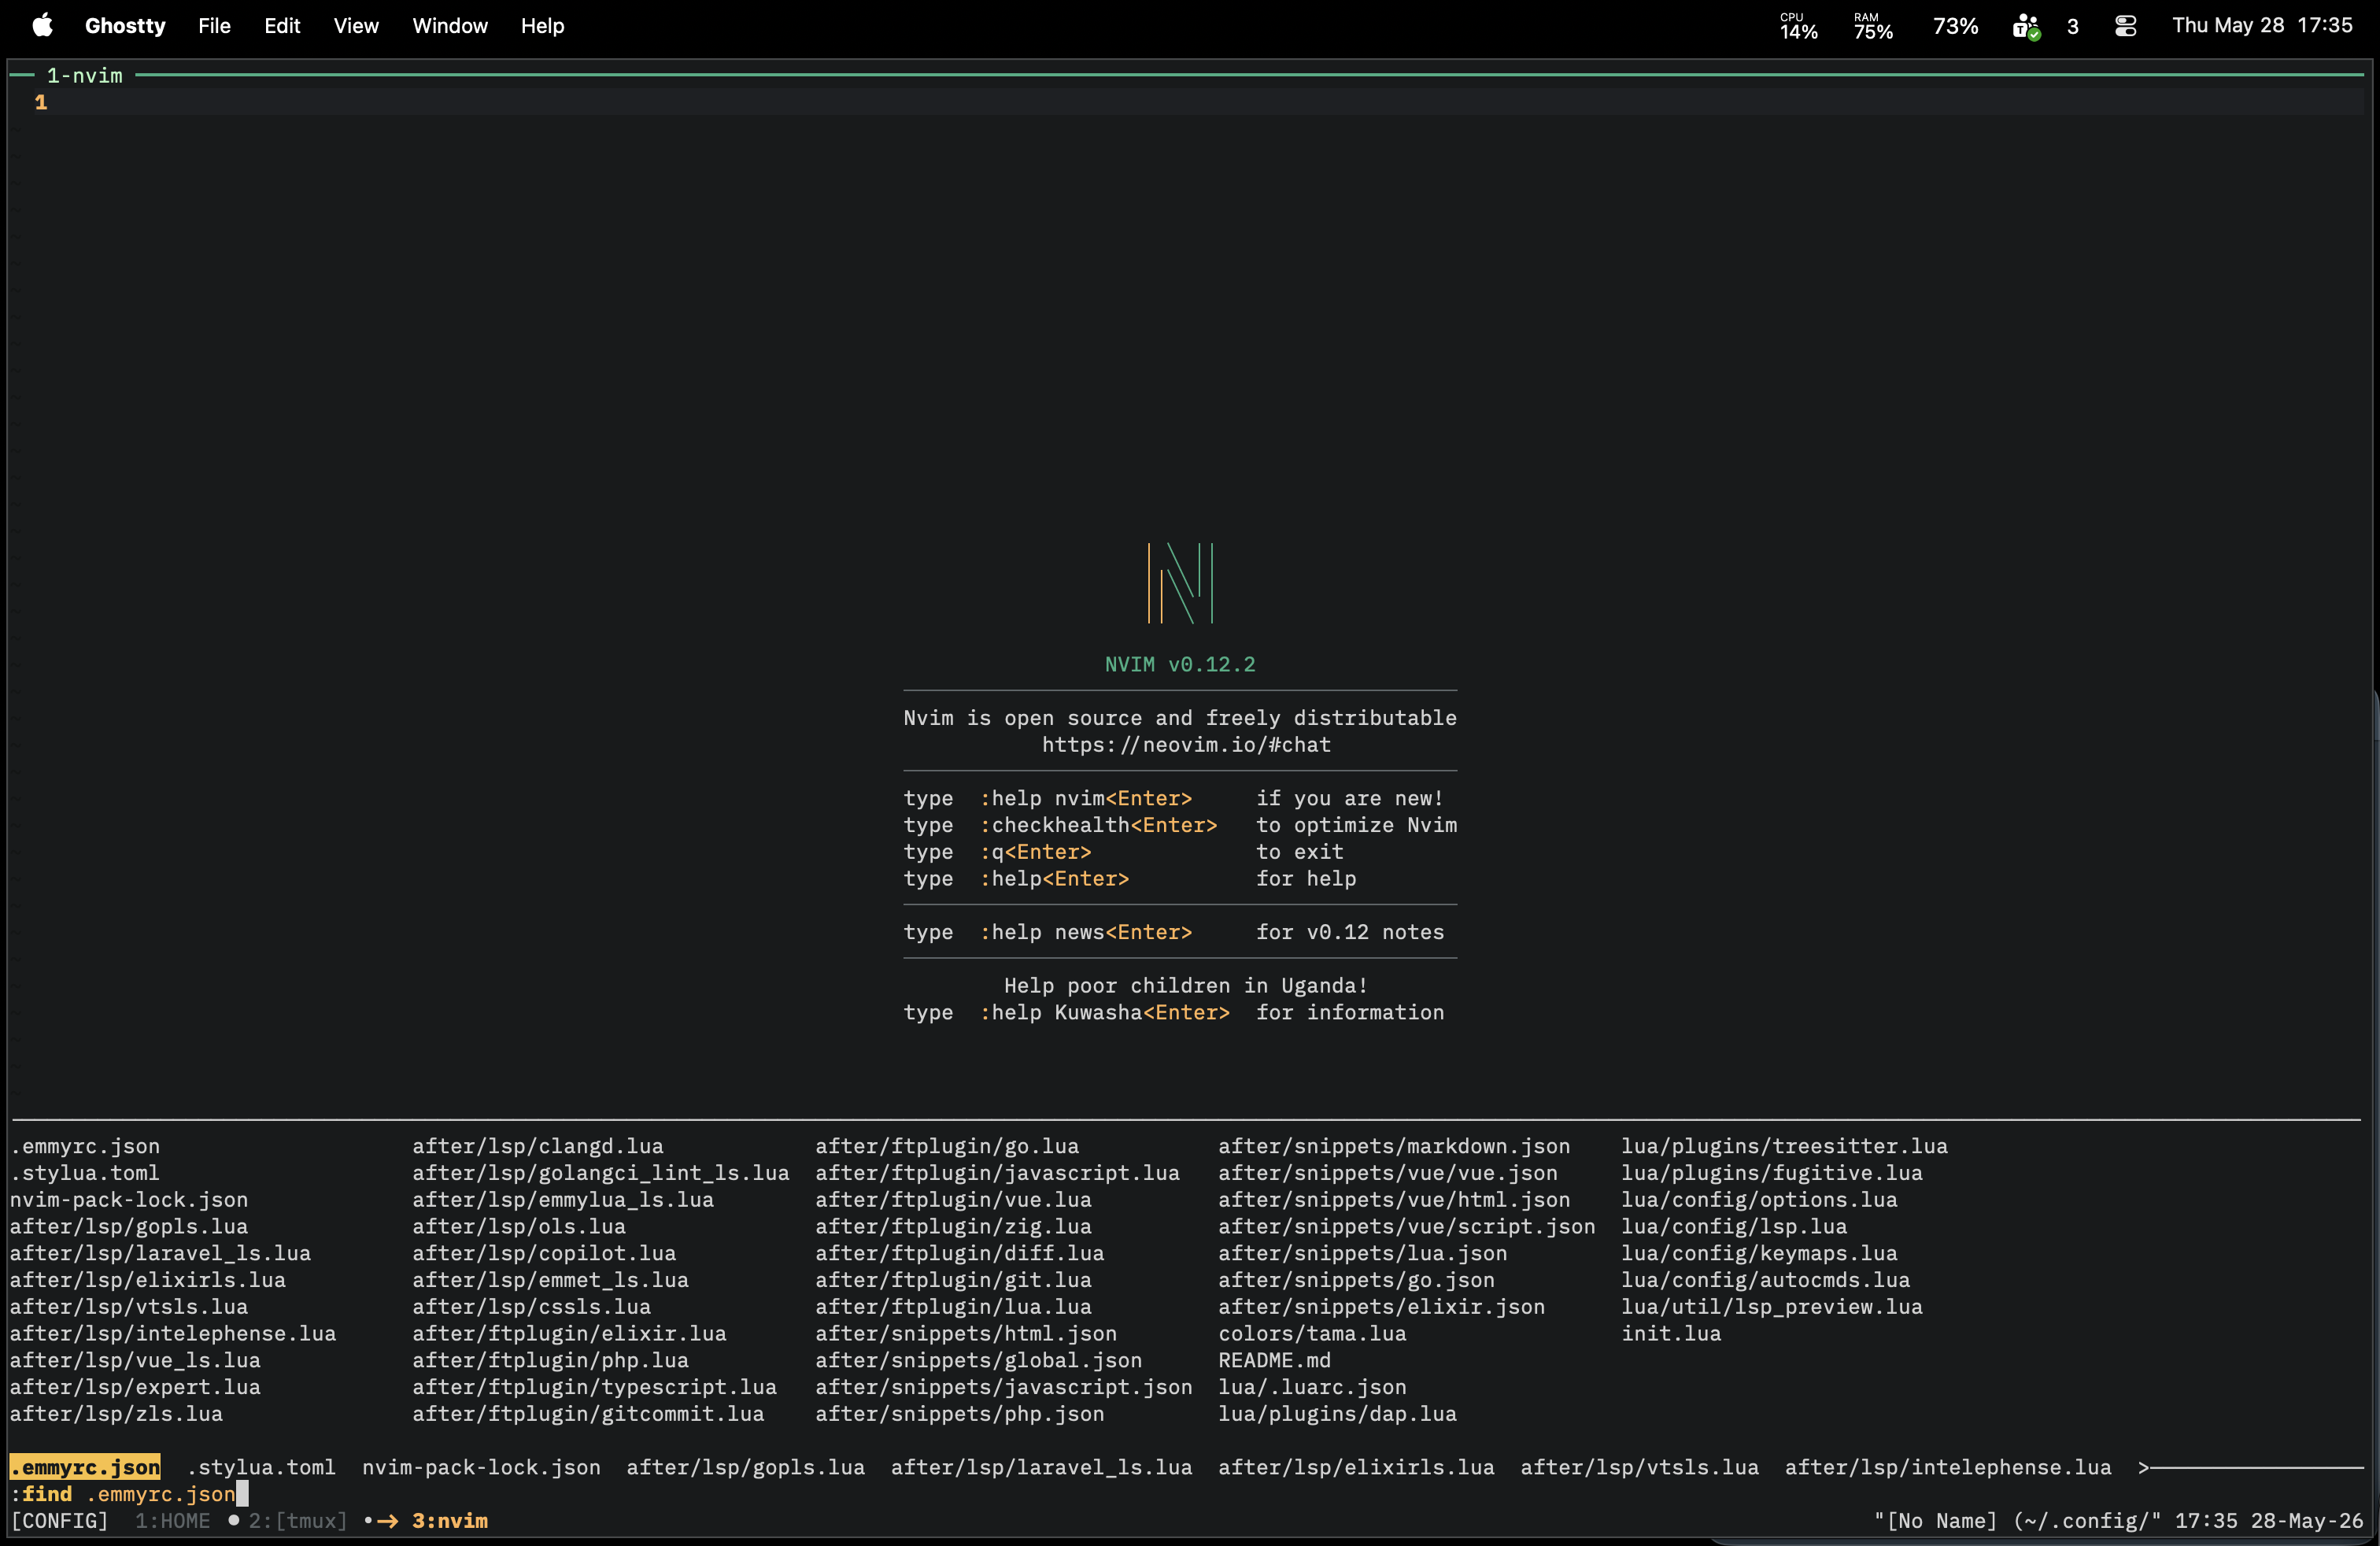Select after/lsp/golangci_lint_ls.lua in the list
Viewport: 2380px width, 1546px height.
601,1173
